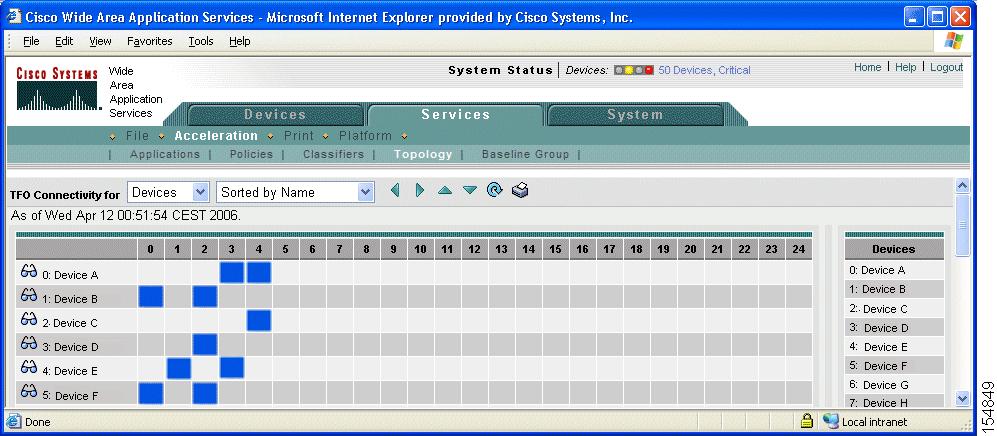Image resolution: width=997 pixels, height=436 pixels.
Task: Click the security lock status icon
Action: click(807, 421)
